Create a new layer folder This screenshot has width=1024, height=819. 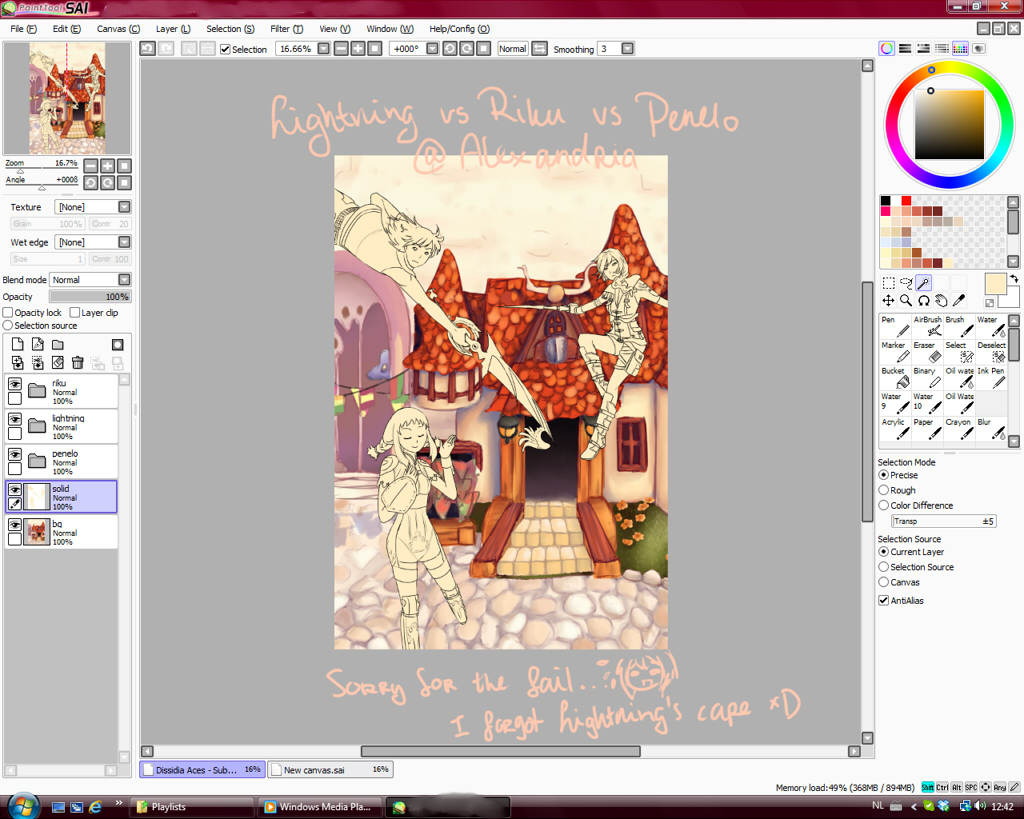point(57,344)
